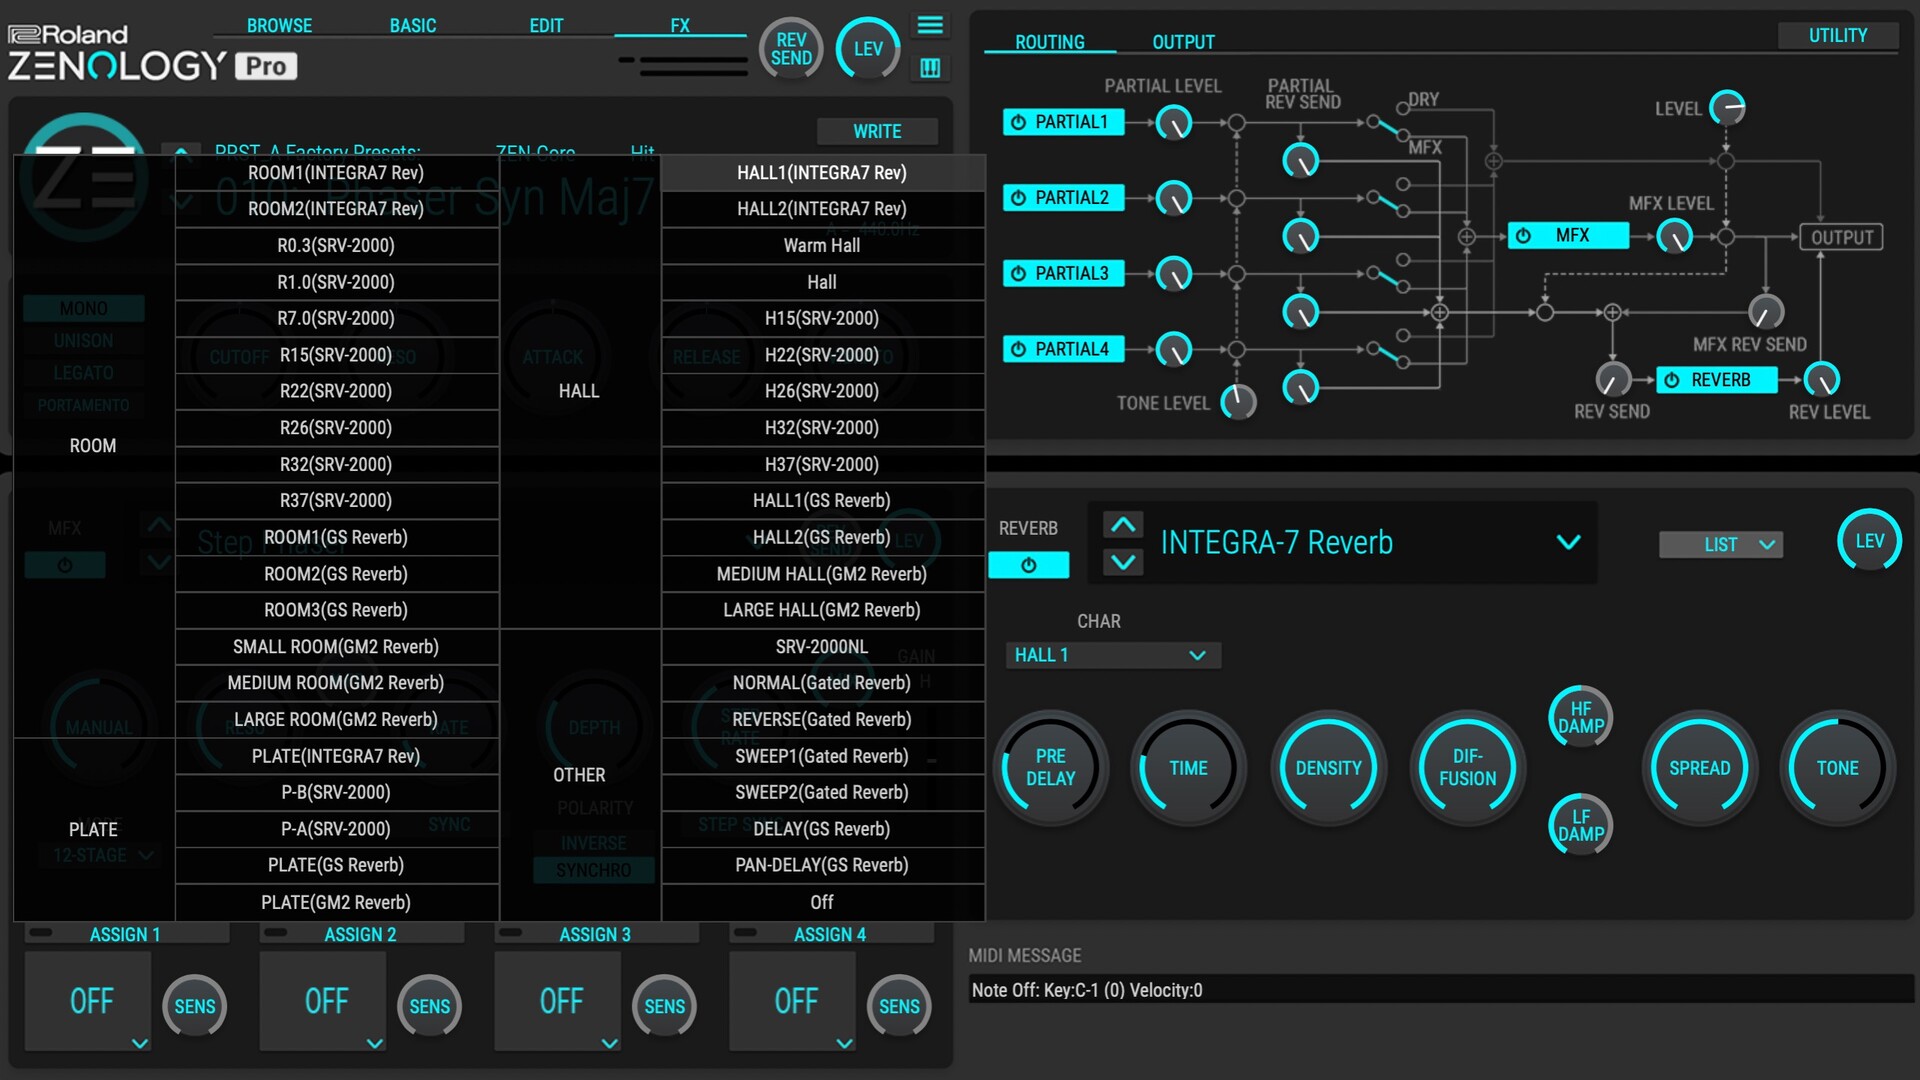The image size is (1920, 1080).
Task: Adjust the MFX LEVEL knob
Action: coord(1675,236)
